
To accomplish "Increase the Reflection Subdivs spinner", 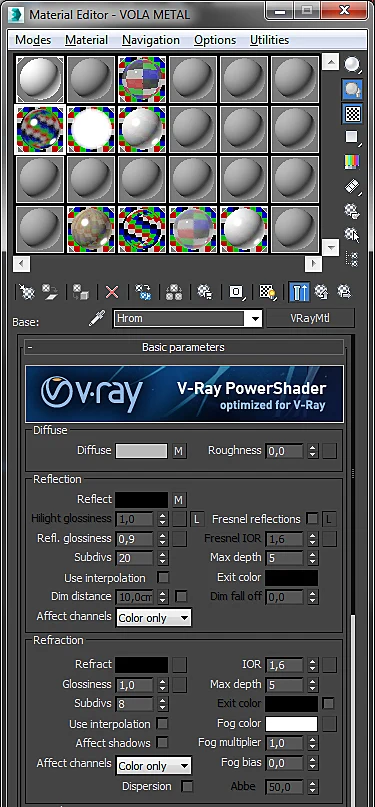I will pos(163,555).
